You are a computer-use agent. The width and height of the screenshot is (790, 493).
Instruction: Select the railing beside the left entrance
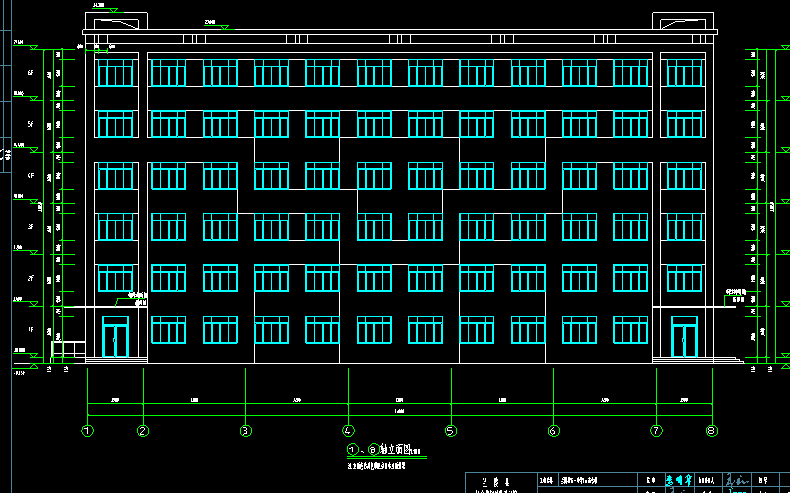point(68,350)
